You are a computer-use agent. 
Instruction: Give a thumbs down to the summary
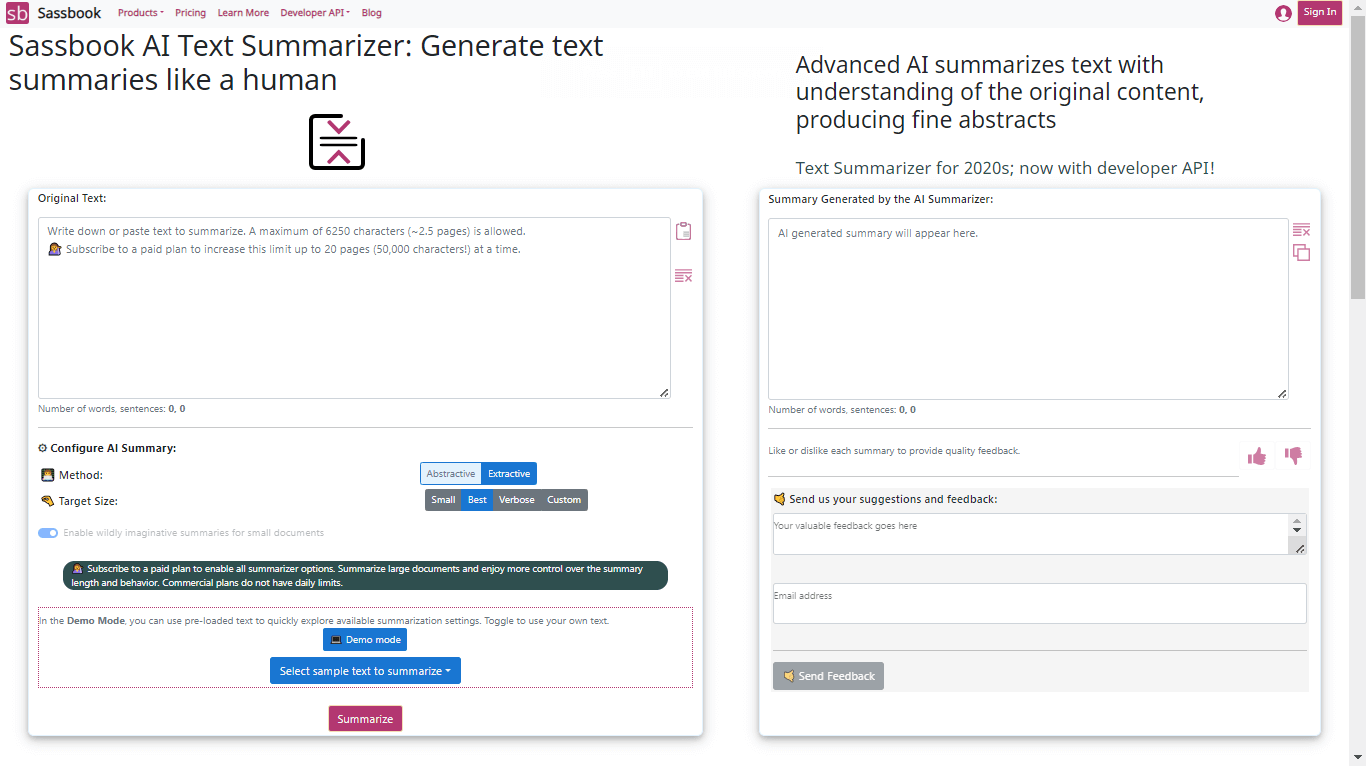click(1293, 457)
